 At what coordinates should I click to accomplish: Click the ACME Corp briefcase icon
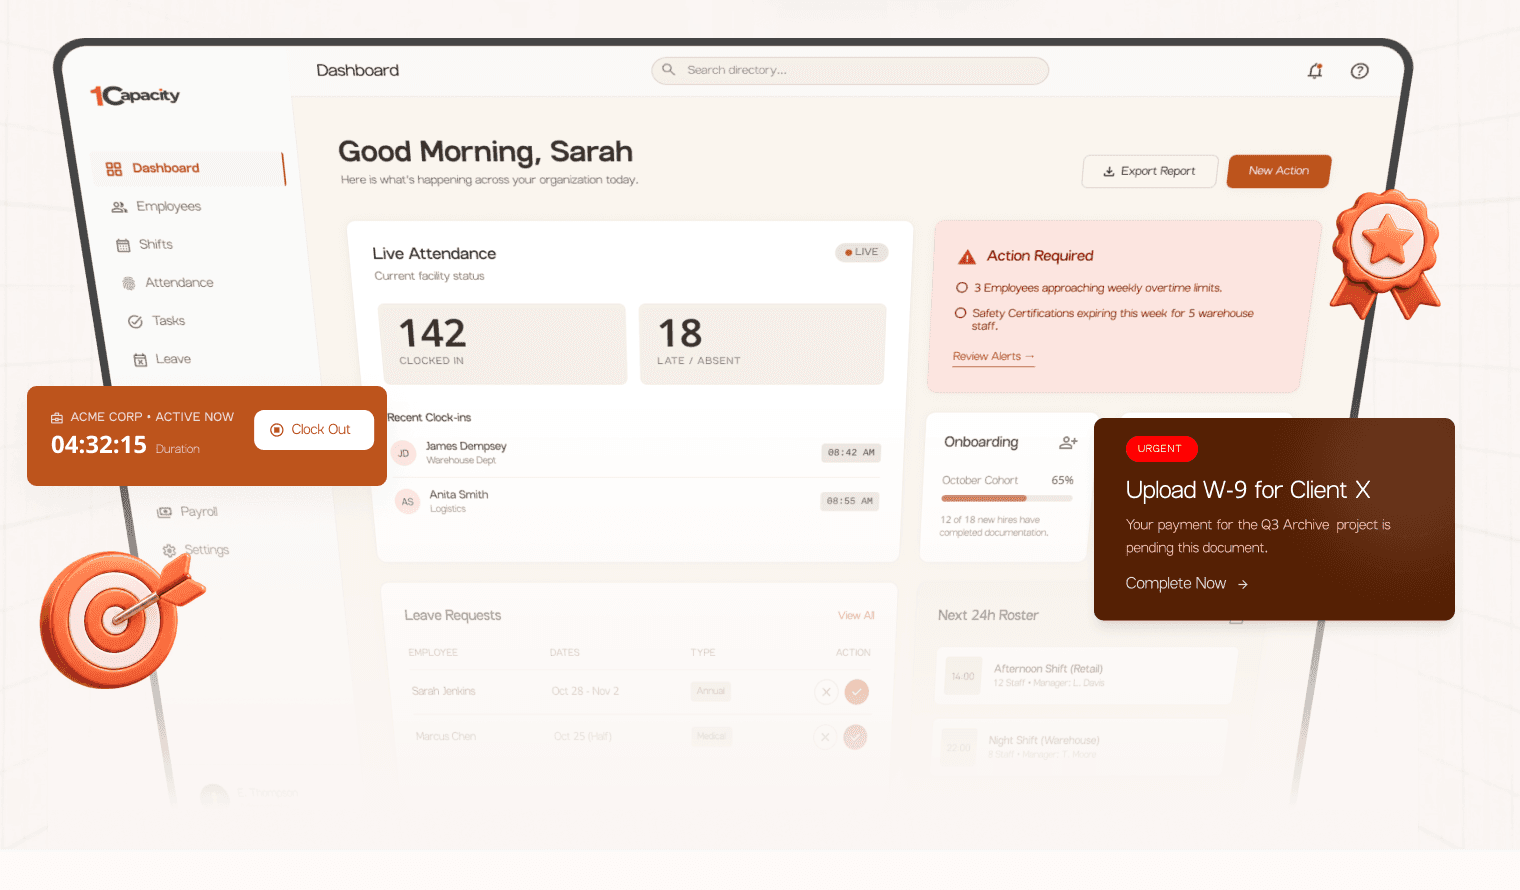click(57, 418)
